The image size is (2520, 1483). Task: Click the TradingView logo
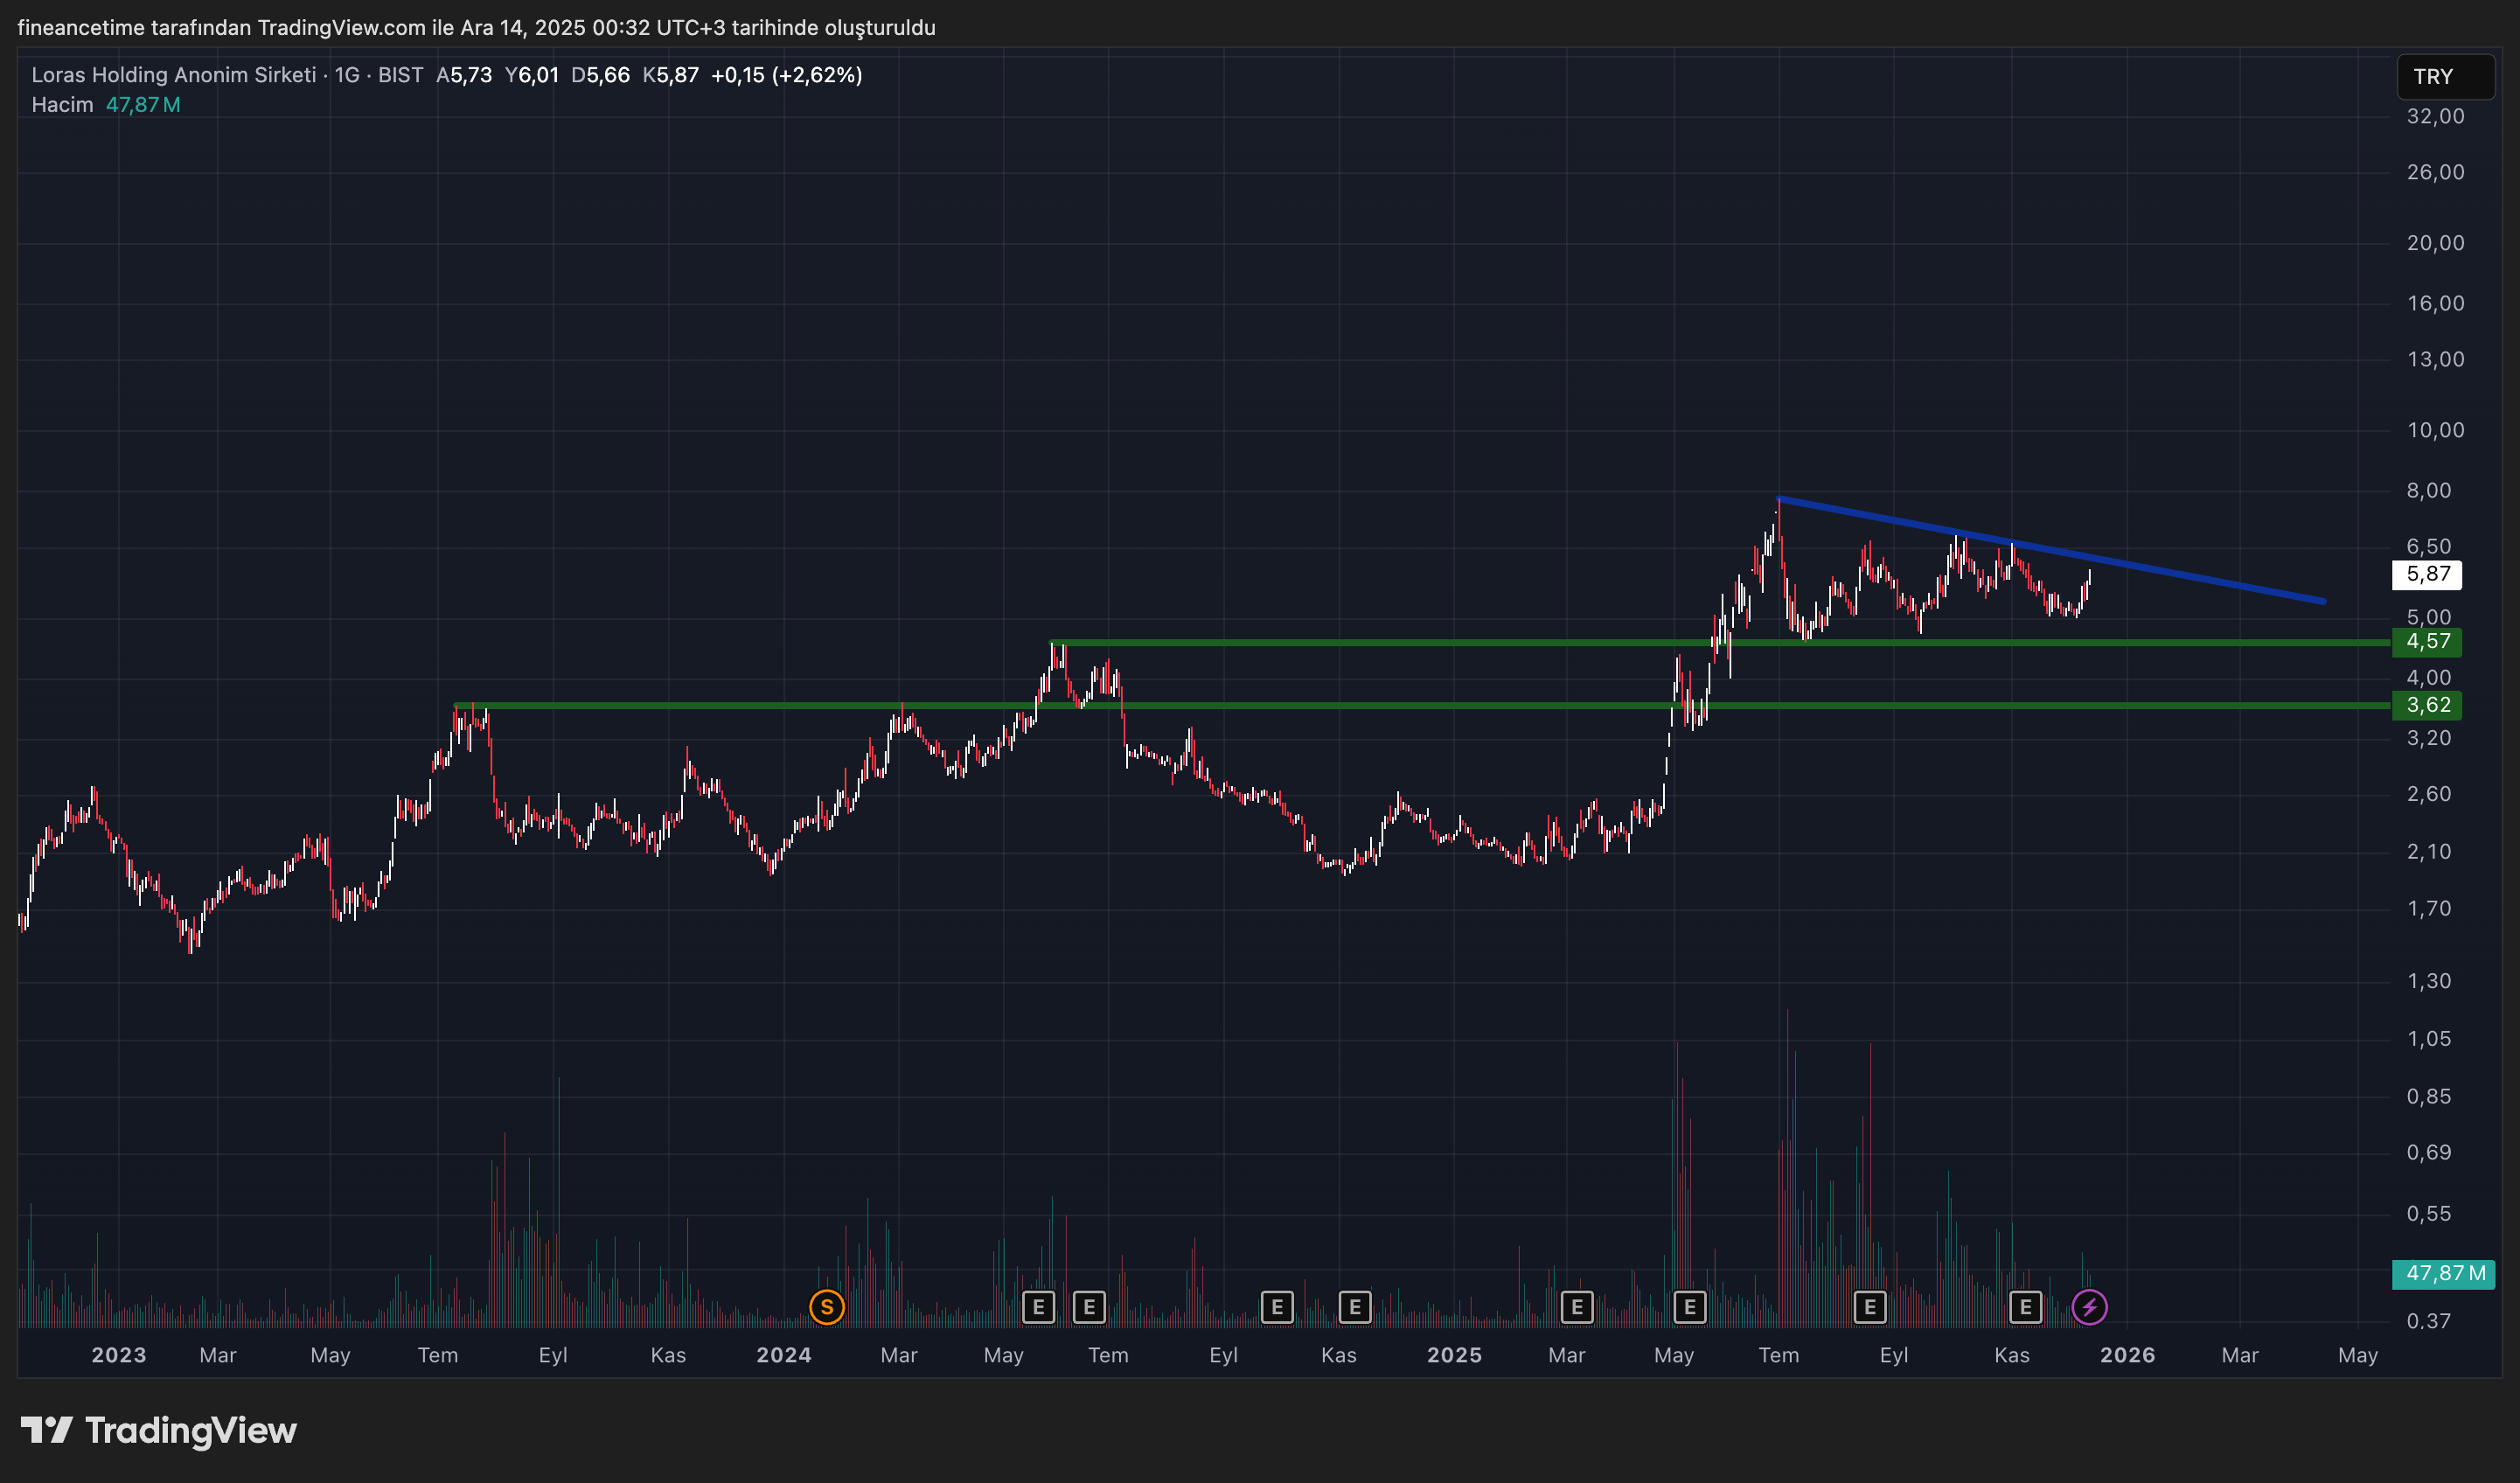tap(159, 1430)
